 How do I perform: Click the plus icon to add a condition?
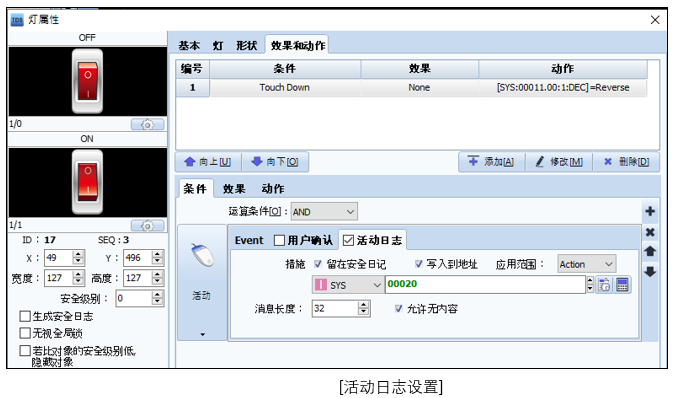(x=650, y=211)
